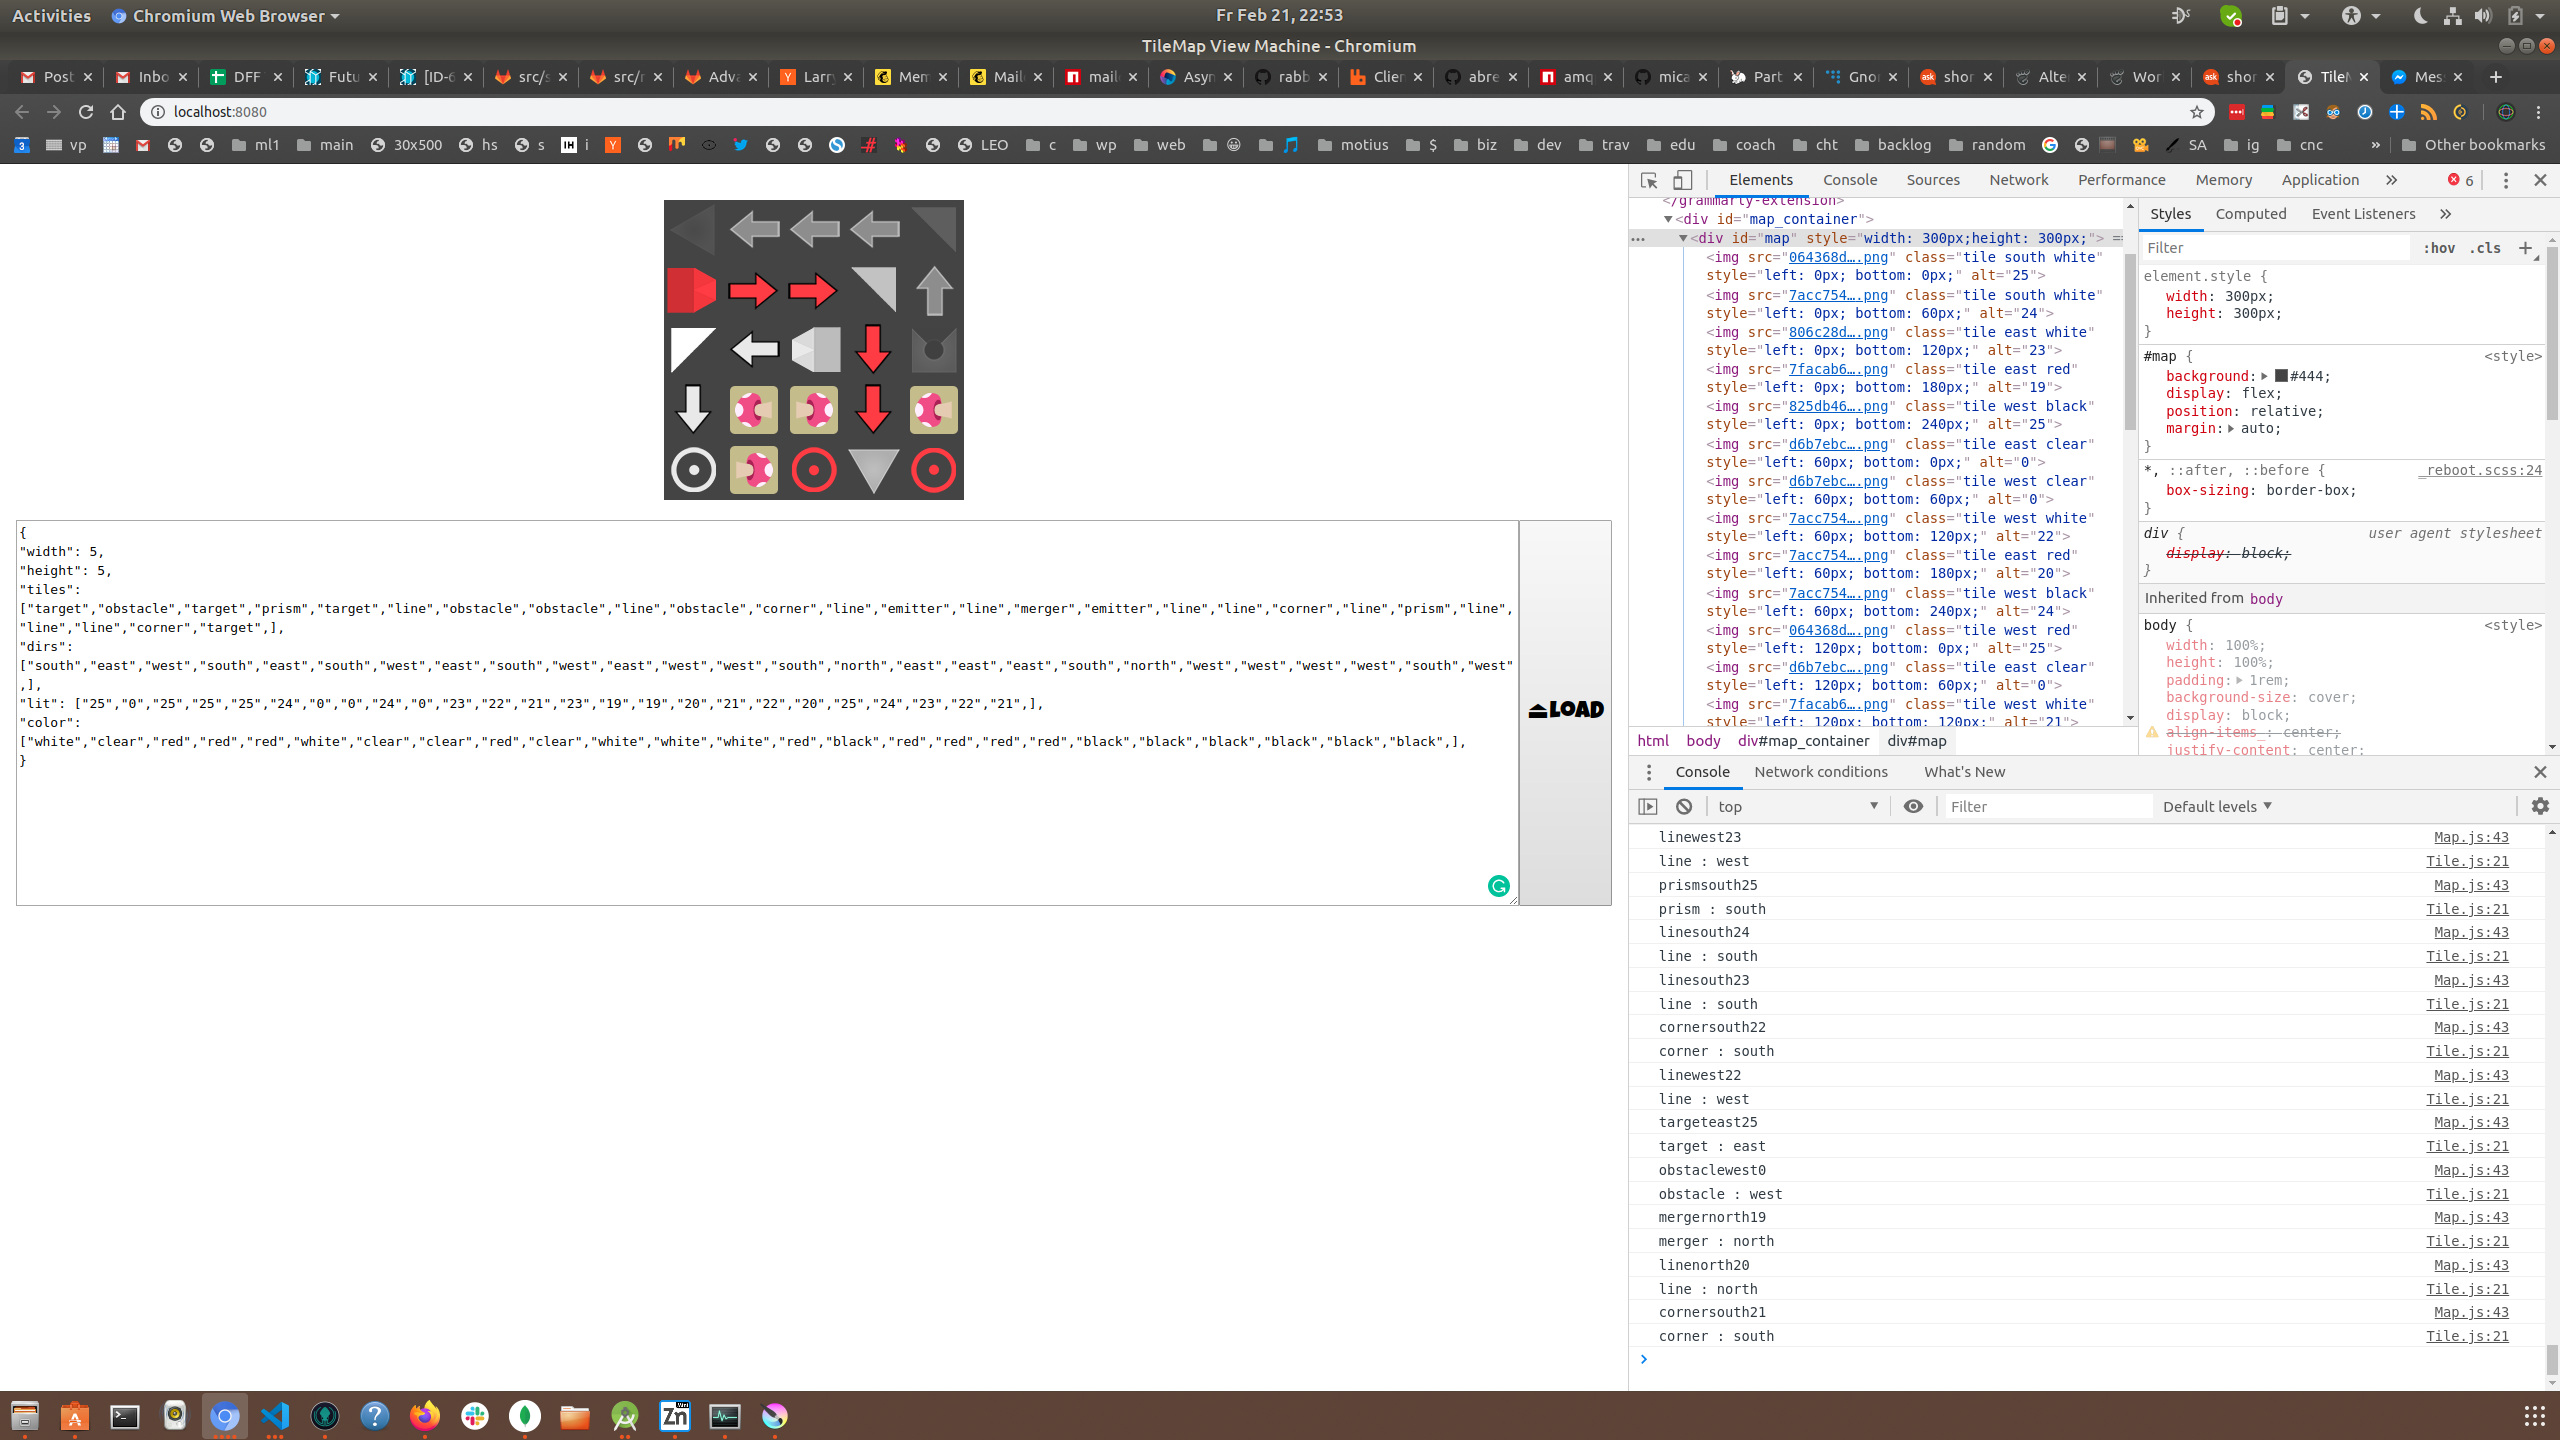The image size is (2560, 1440).
Task: Open console settings gear
Action: [x=2540, y=806]
